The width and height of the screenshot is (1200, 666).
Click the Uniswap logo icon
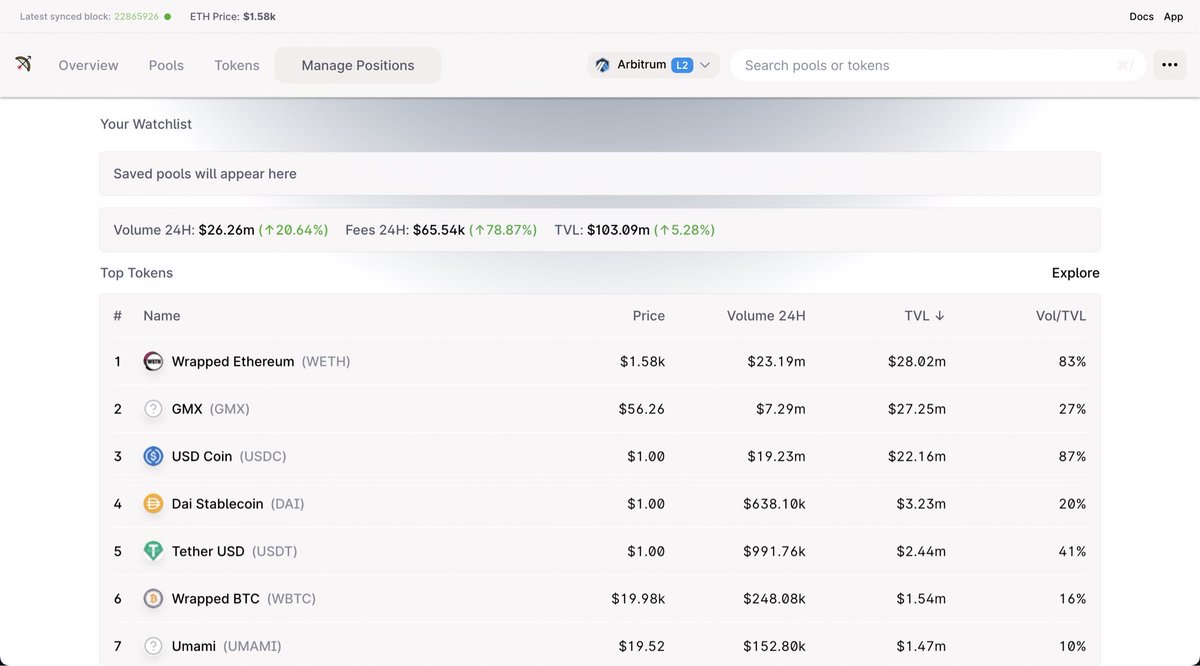click(x=23, y=65)
